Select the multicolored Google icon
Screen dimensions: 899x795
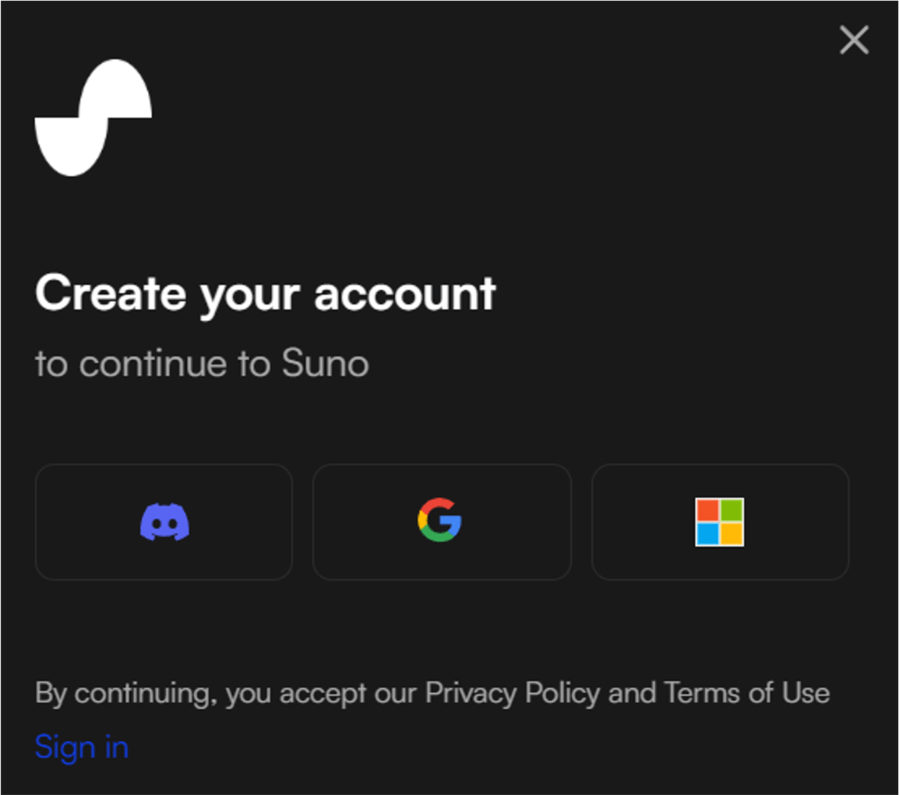tap(440, 520)
